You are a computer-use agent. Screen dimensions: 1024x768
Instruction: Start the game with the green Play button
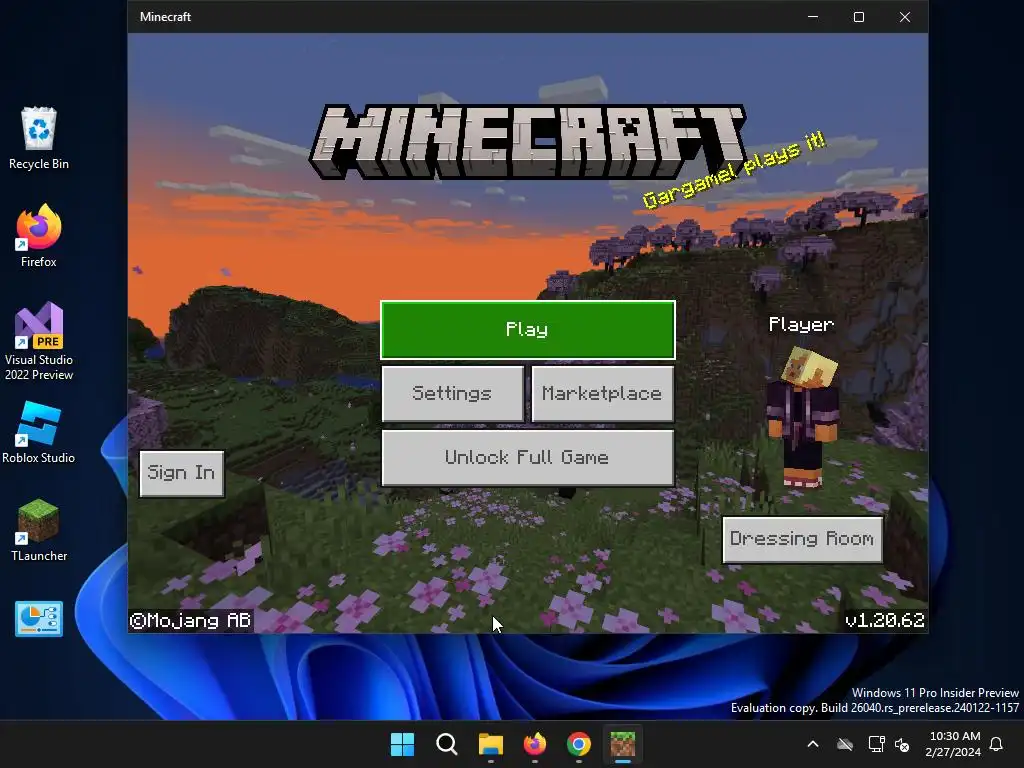[528, 330]
